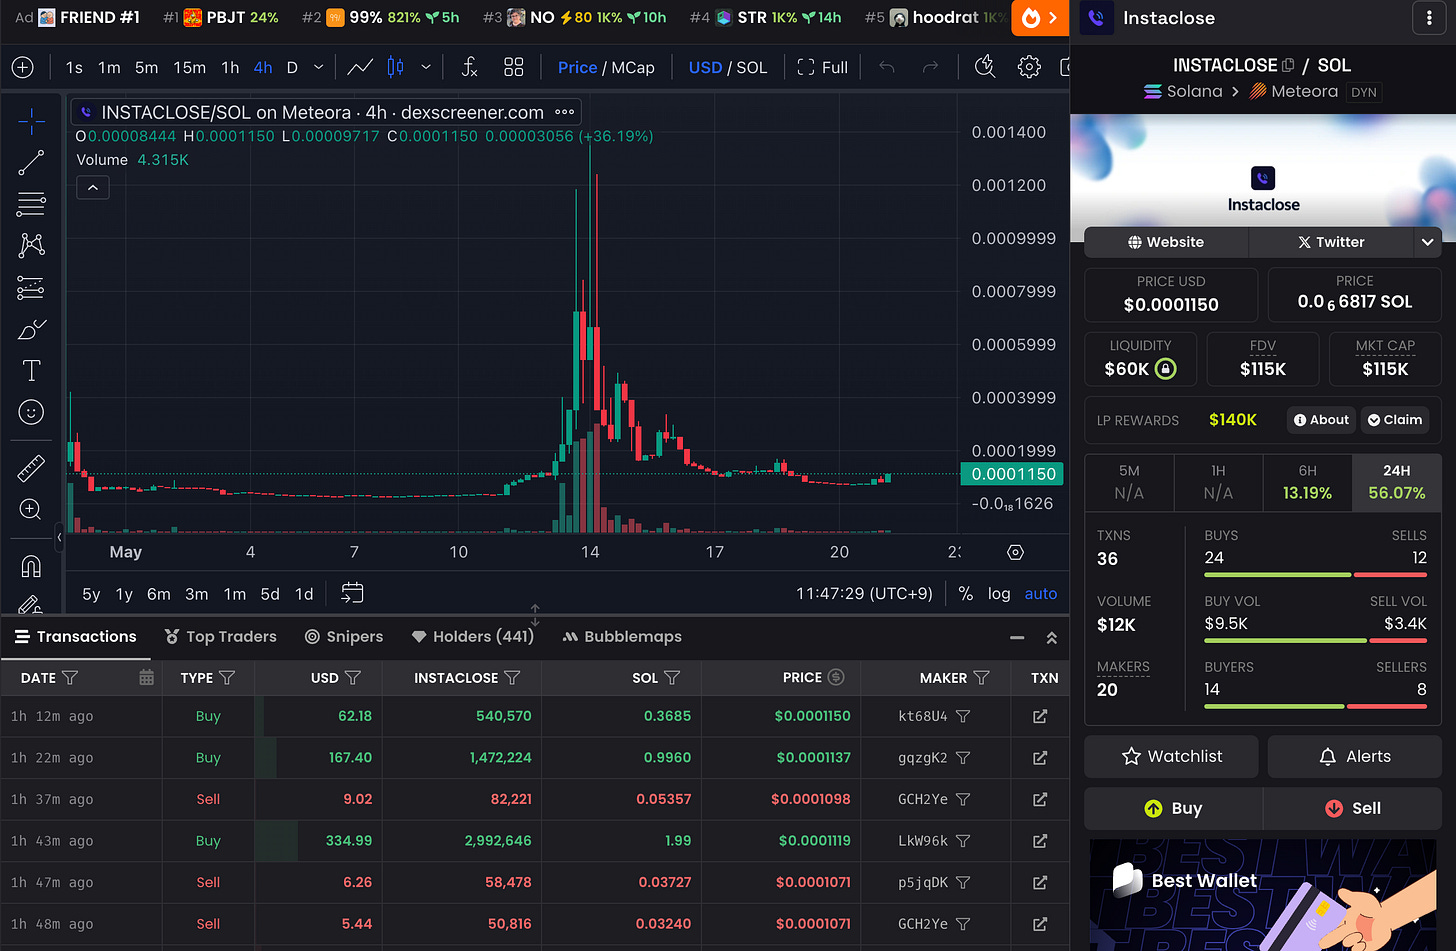Select the ruler measure tool
Image resolution: width=1456 pixels, height=951 pixels.
coord(31,467)
